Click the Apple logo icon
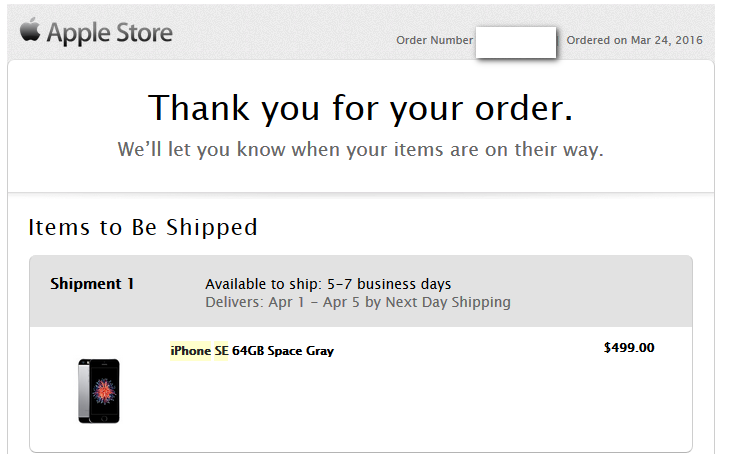 click(30, 31)
